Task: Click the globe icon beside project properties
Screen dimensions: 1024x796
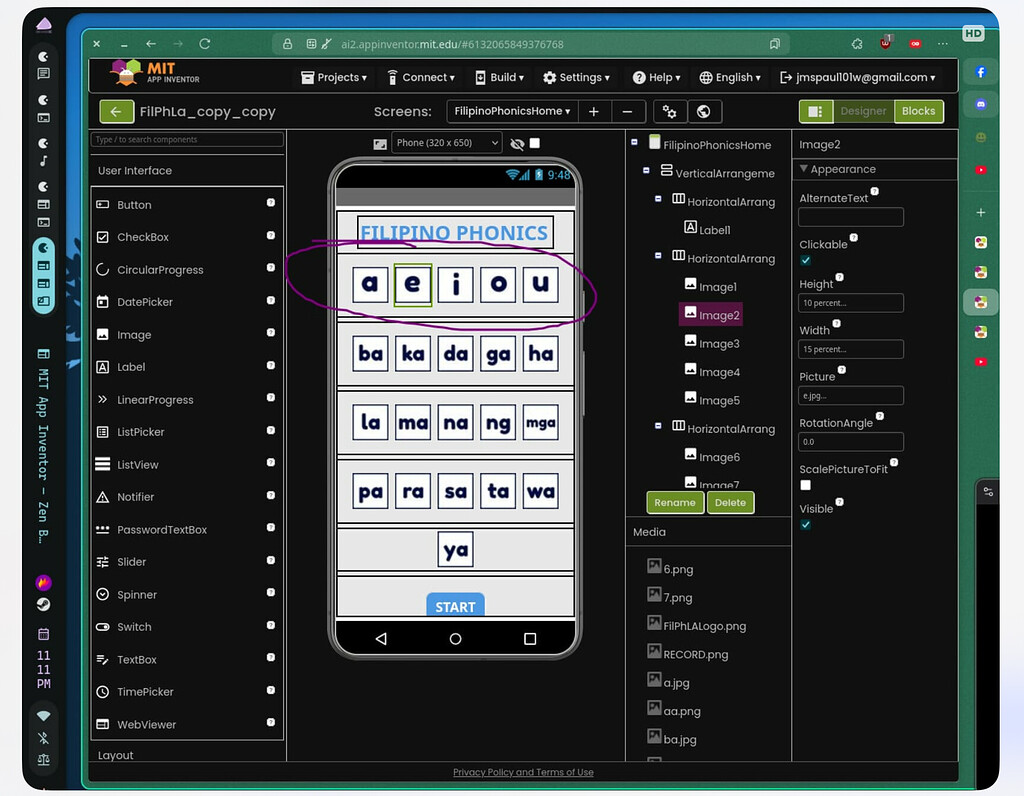Action: click(x=704, y=112)
